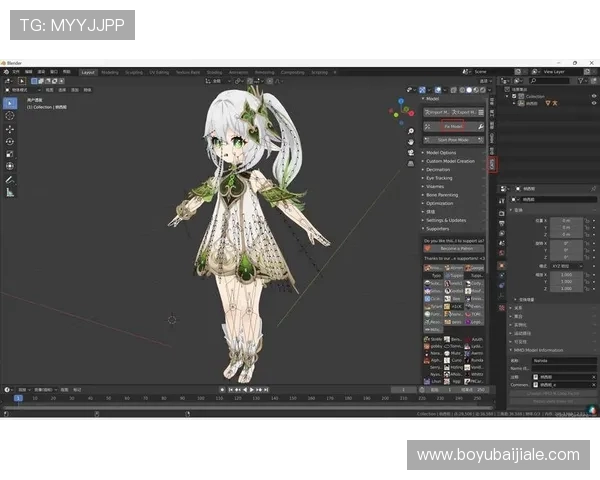Select the Rotate tool
The image size is (600, 480).
(10, 141)
